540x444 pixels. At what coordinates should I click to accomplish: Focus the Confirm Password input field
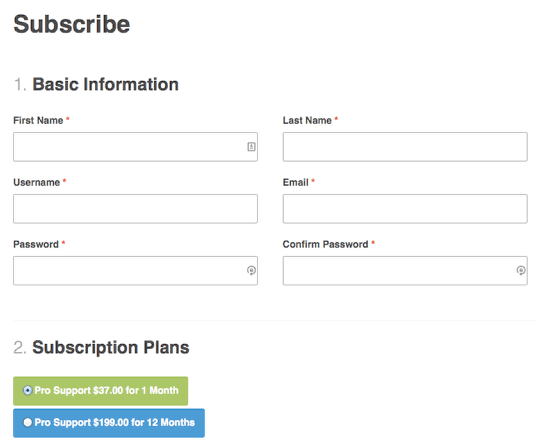pyautogui.click(x=405, y=270)
